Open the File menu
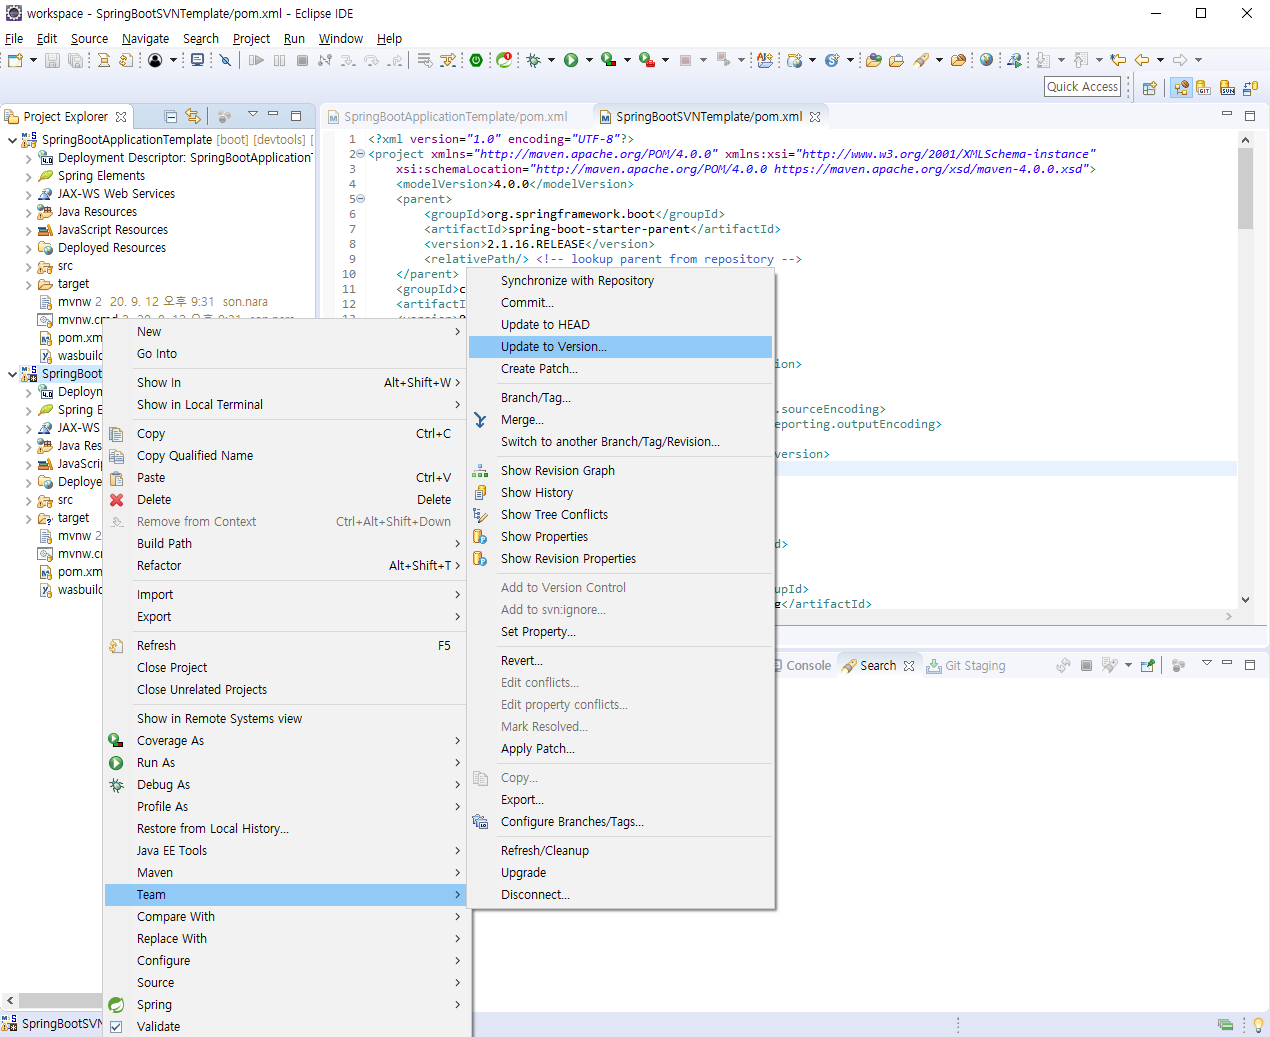Image resolution: width=1270 pixels, height=1037 pixels. (x=14, y=38)
